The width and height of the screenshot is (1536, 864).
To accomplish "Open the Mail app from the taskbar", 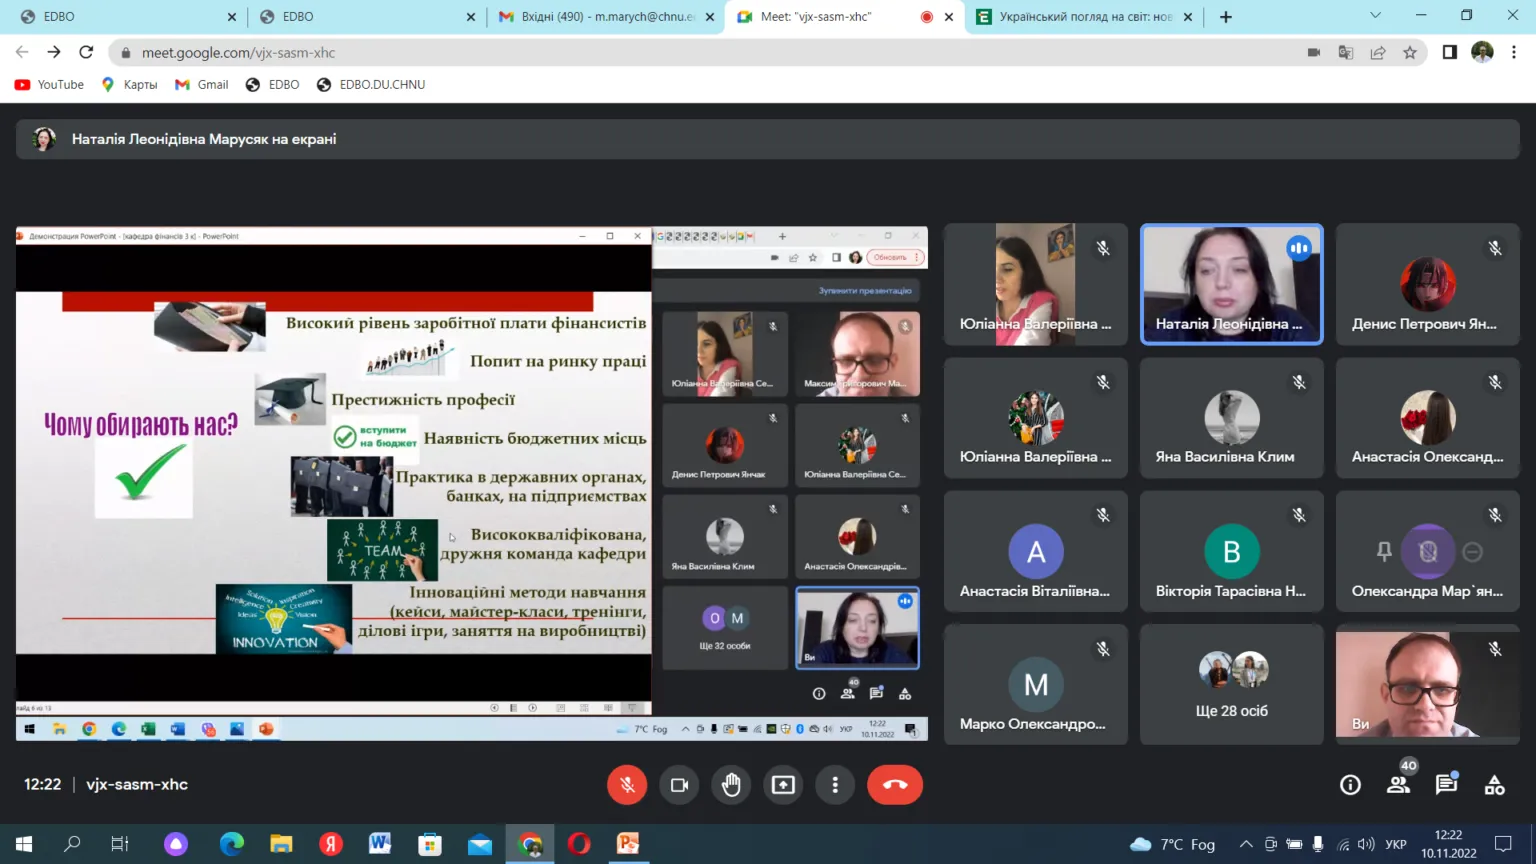I will pos(480,844).
